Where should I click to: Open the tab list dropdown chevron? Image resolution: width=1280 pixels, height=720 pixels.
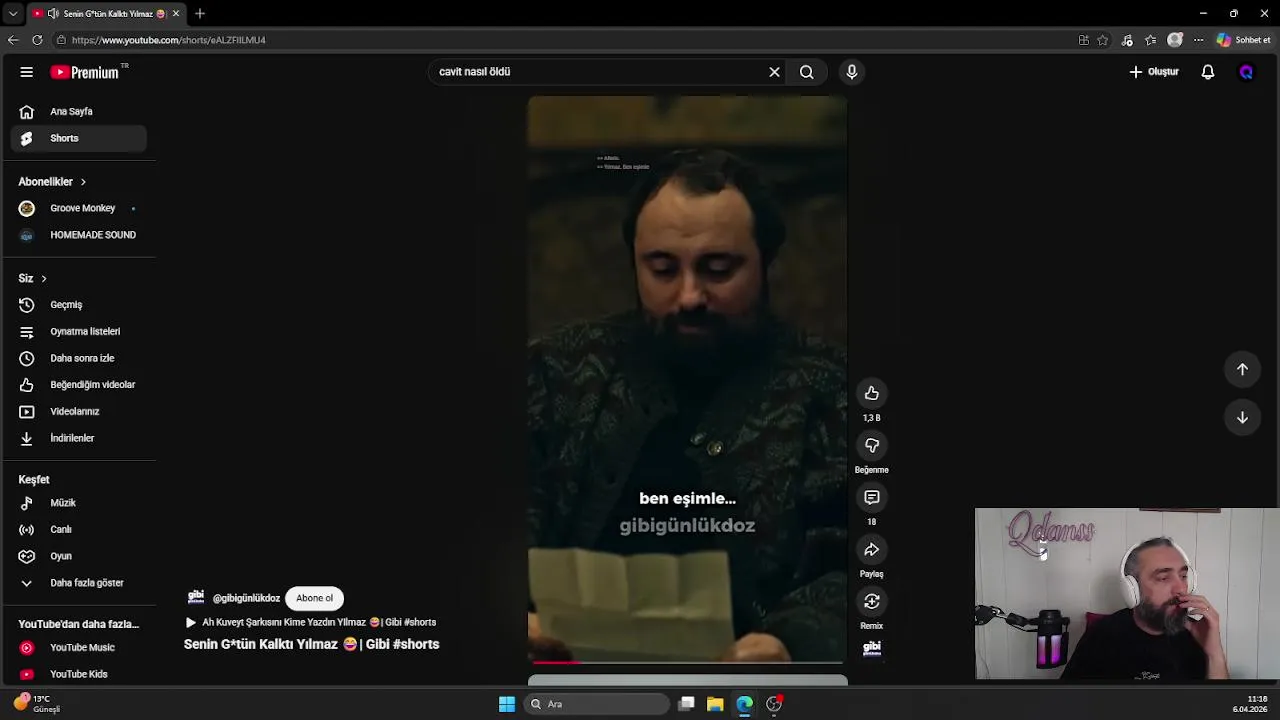13,14
